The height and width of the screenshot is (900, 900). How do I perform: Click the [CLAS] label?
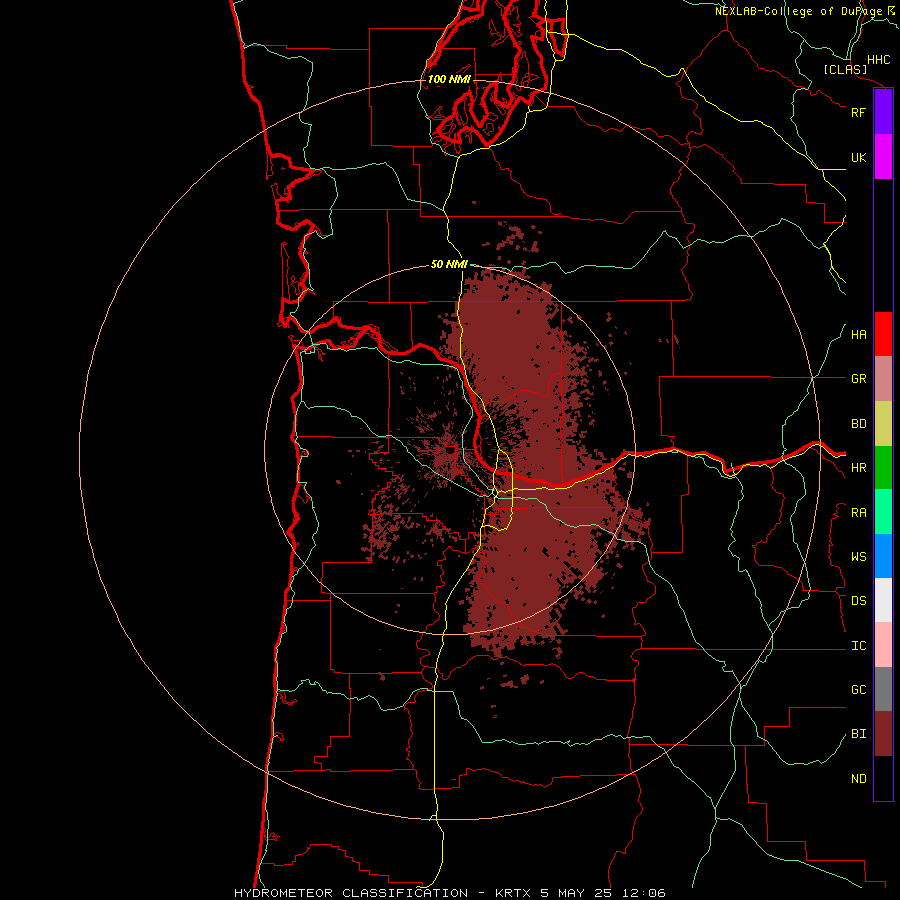click(x=845, y=70)
